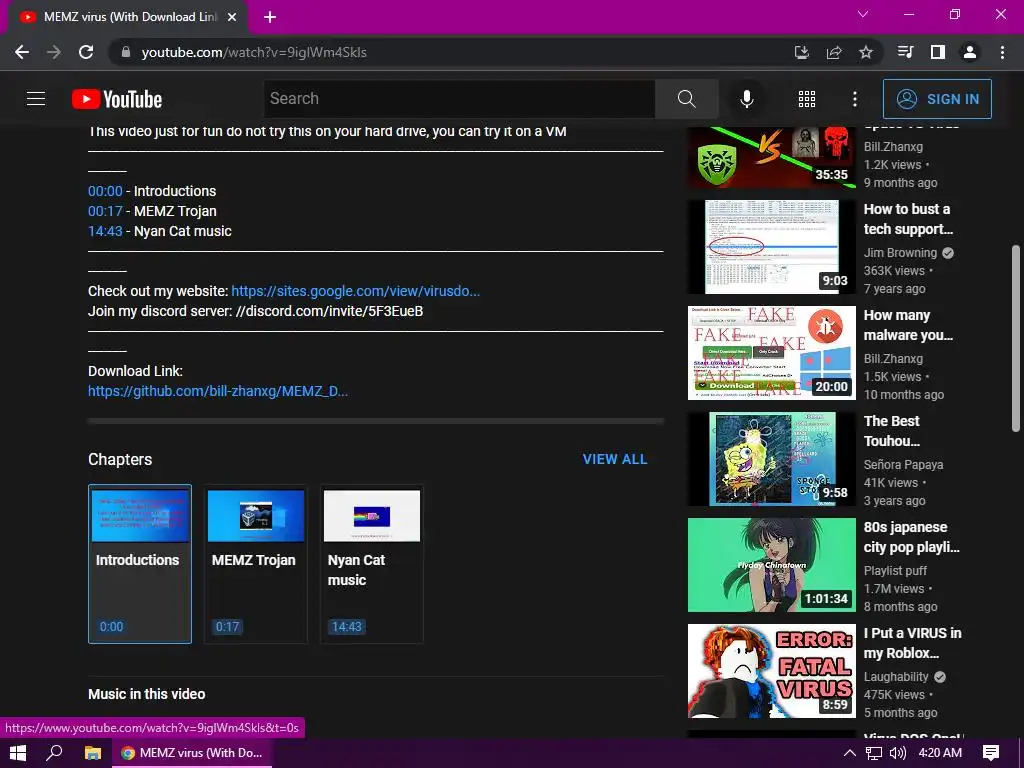Click the address bar URL
Viewport: 1024px width, 768px height.
(x=254, y=52)
